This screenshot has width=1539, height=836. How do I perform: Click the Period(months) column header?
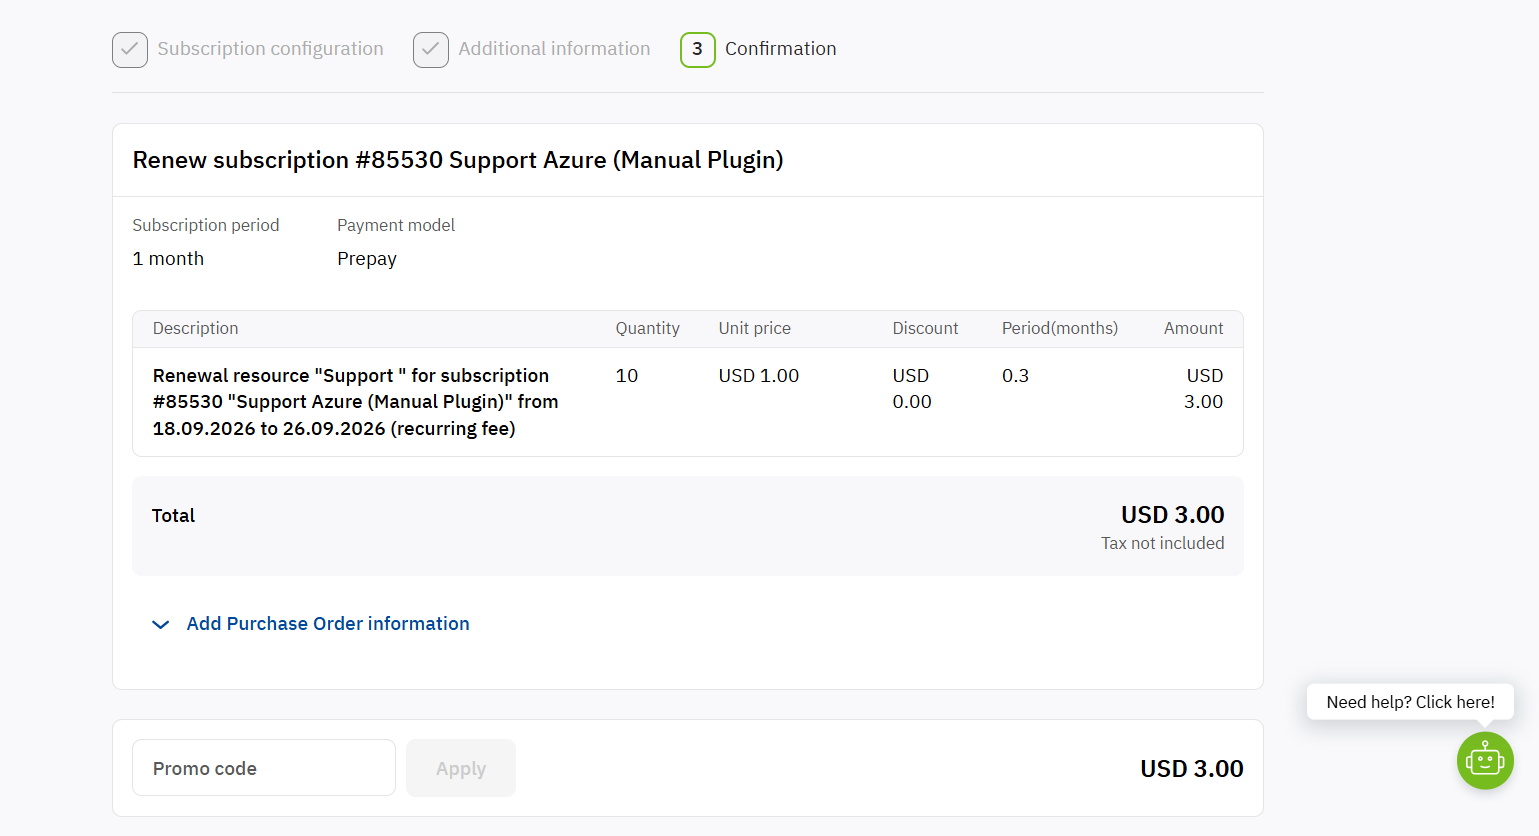[x=1060, y=328]
